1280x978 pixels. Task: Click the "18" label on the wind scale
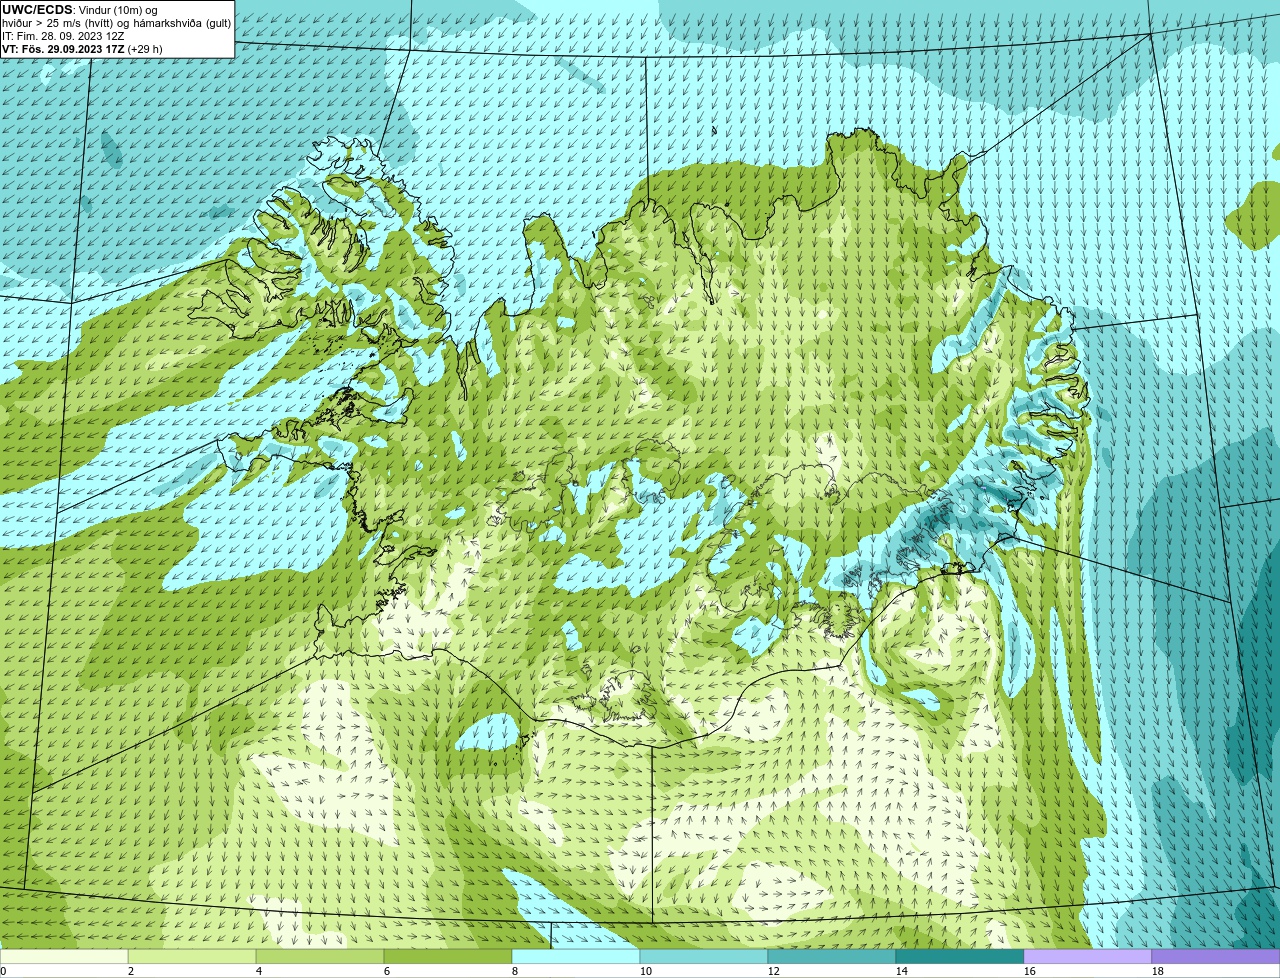(1158, 971)
